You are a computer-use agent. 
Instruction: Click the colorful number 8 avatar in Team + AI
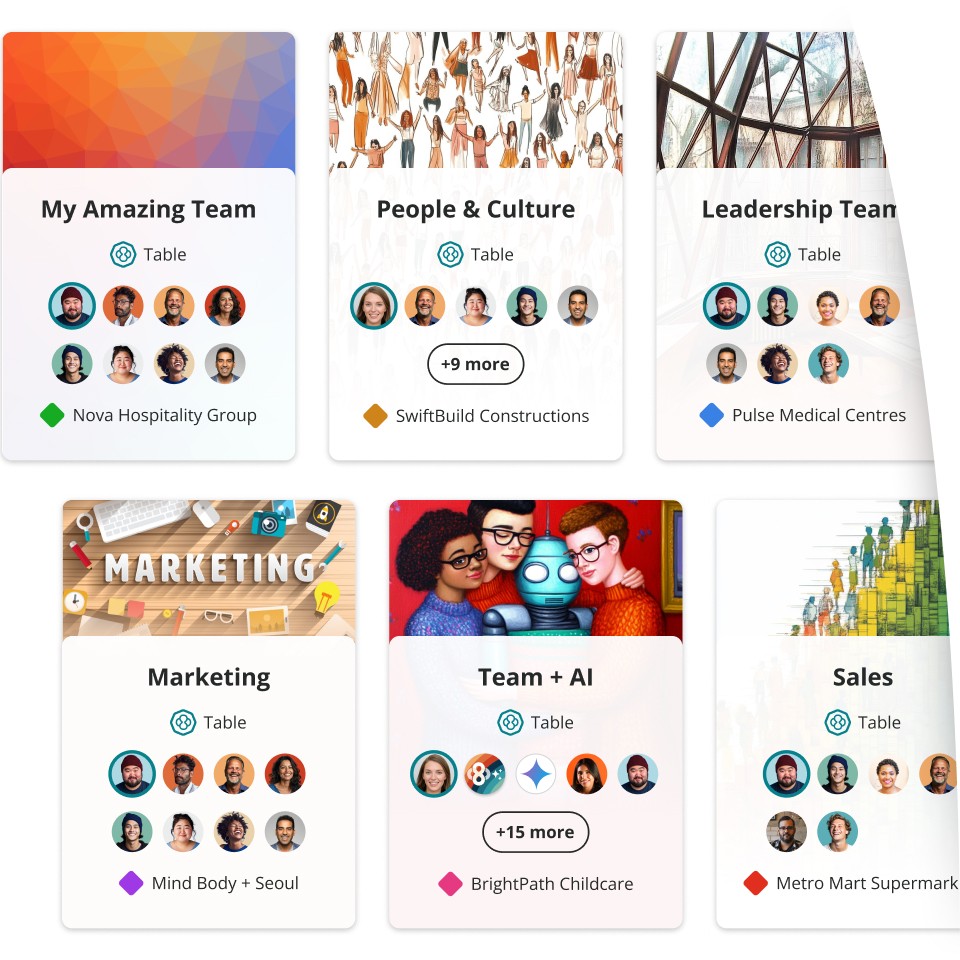(485, 774)
